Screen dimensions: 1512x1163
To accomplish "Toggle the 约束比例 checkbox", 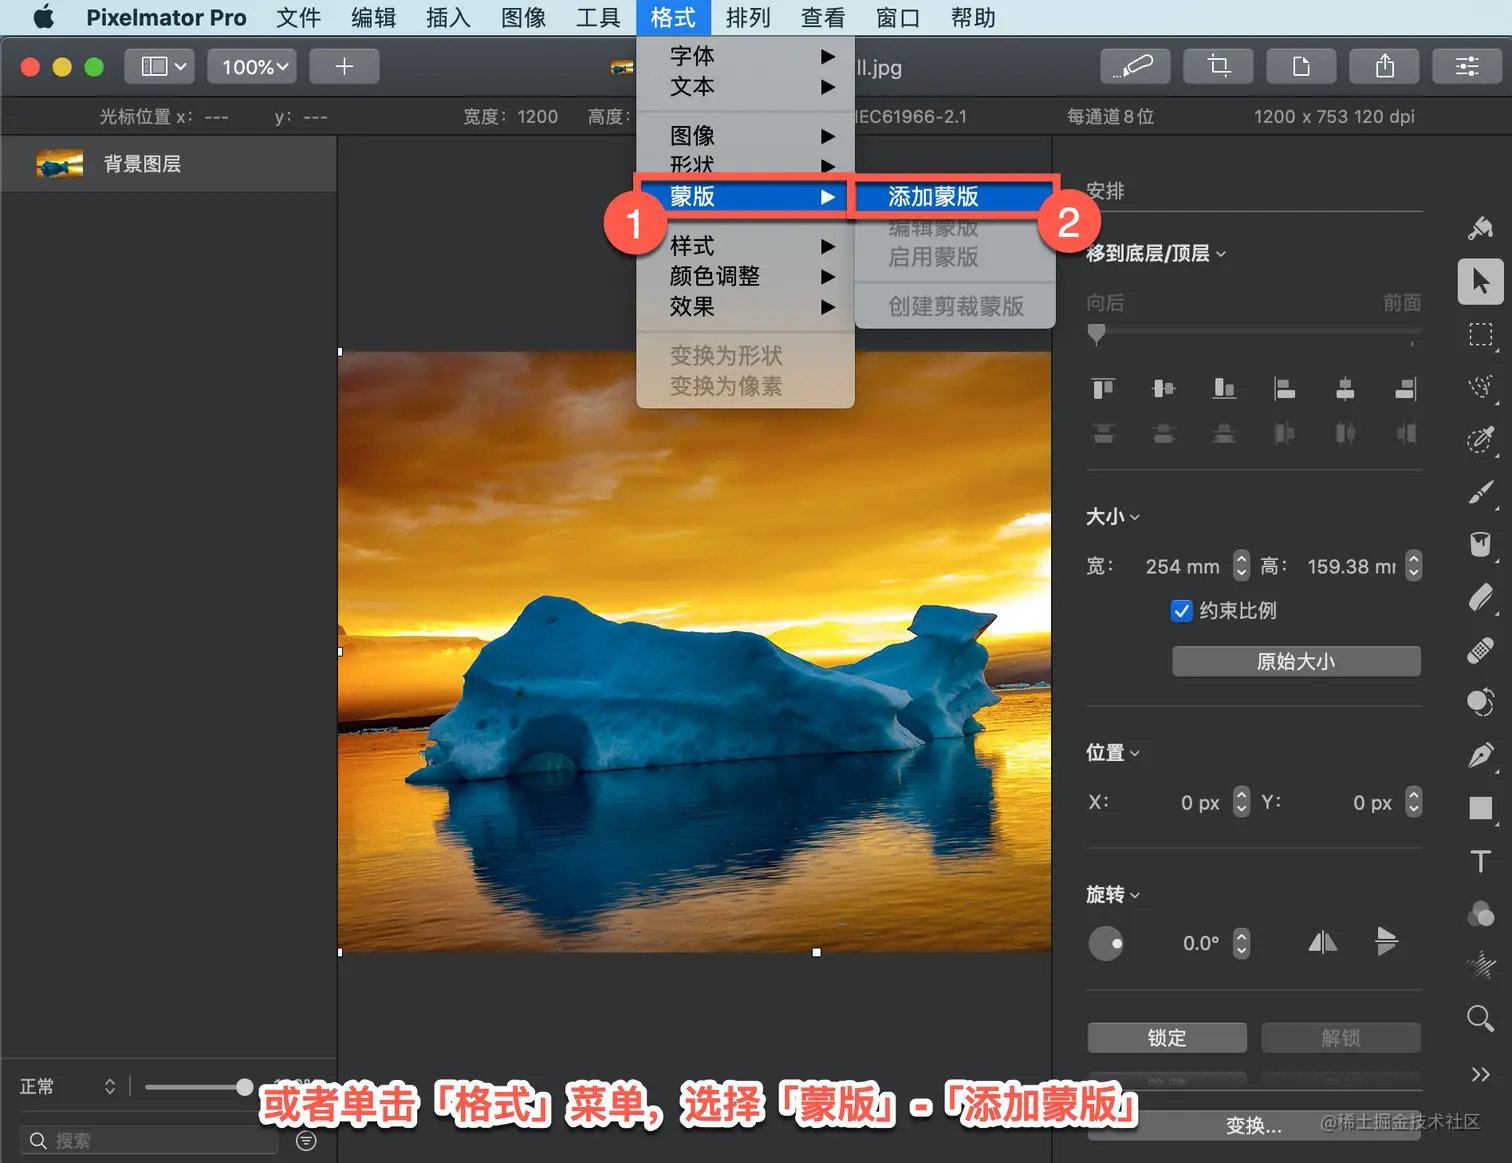I will pyautogui.click(x=1181, y=611).
